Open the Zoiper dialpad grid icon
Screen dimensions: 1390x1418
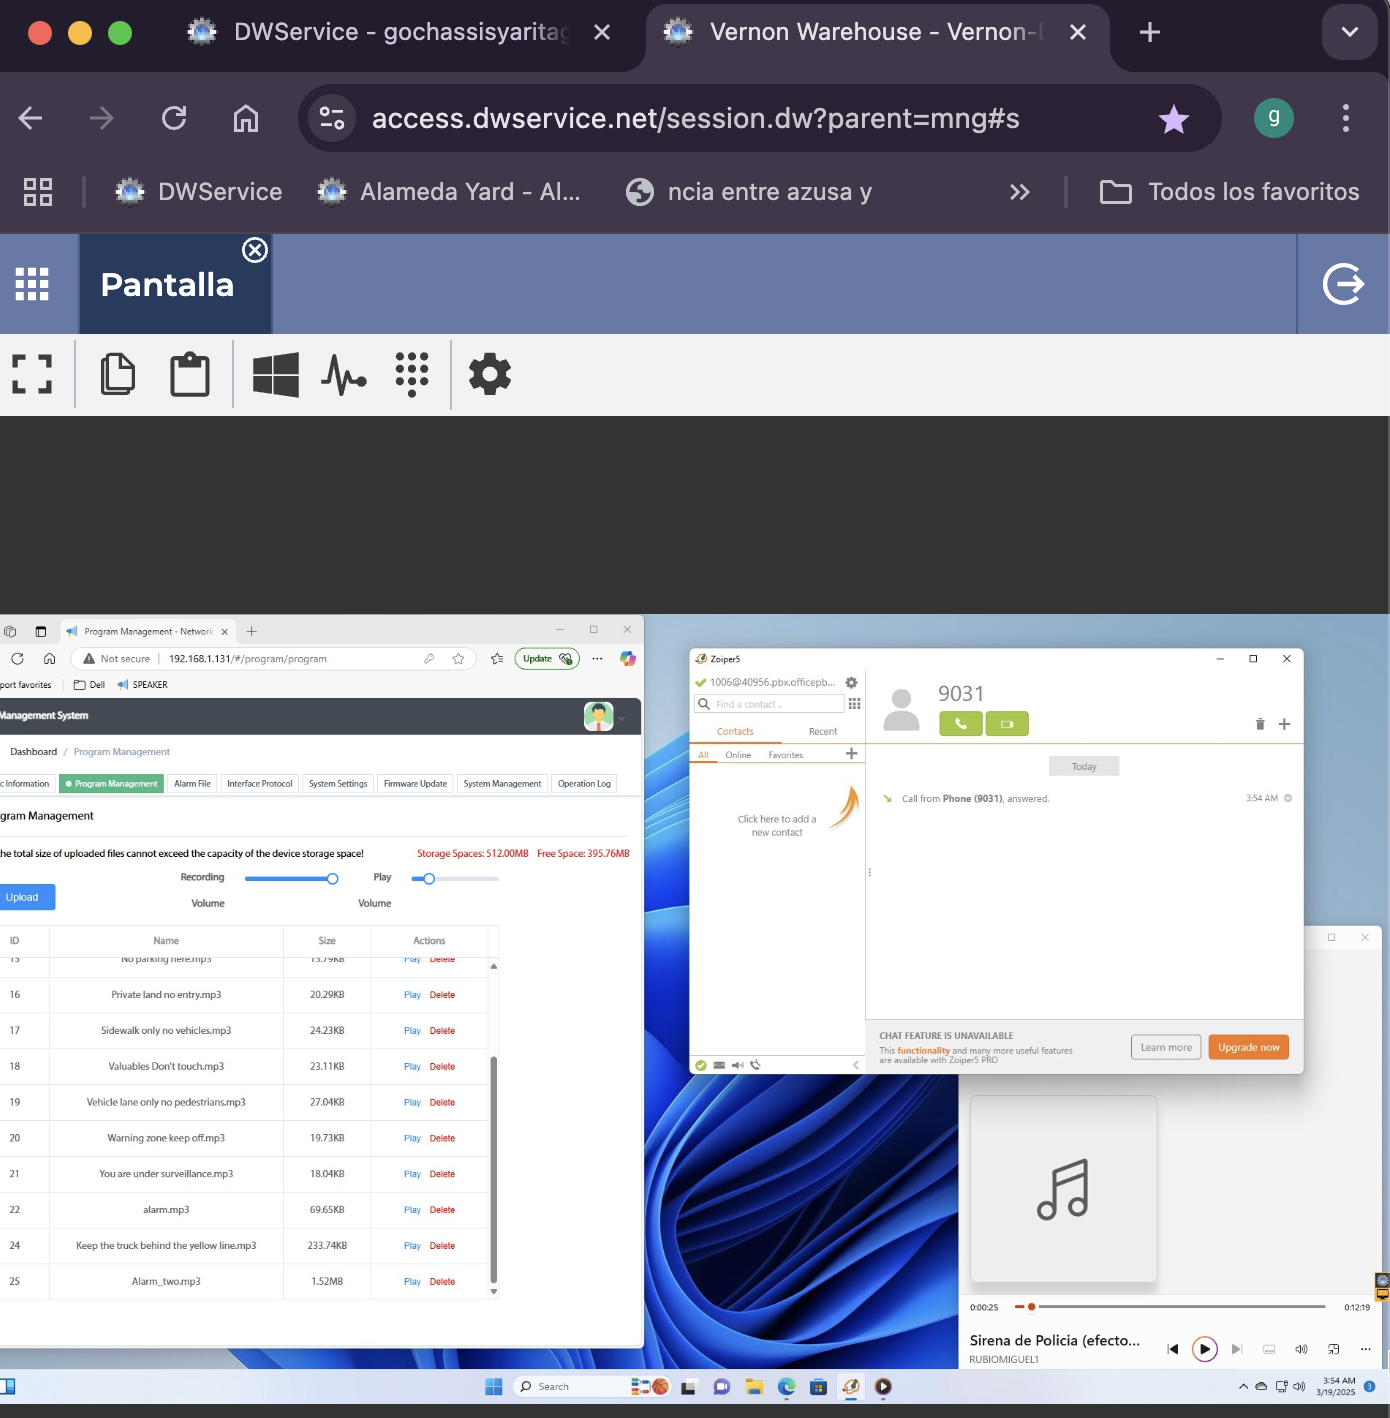pos(854,704)
